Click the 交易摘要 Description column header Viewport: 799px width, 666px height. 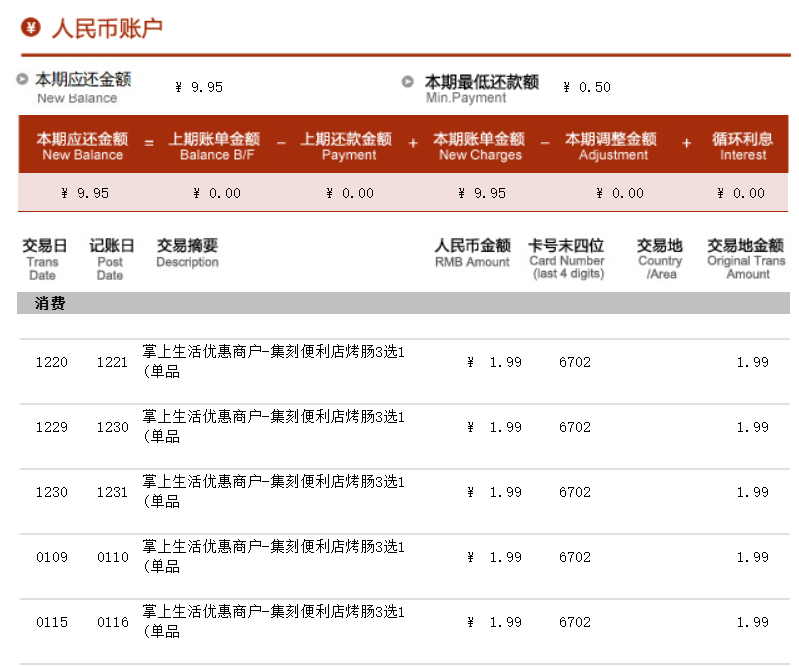tap(187, 253)
